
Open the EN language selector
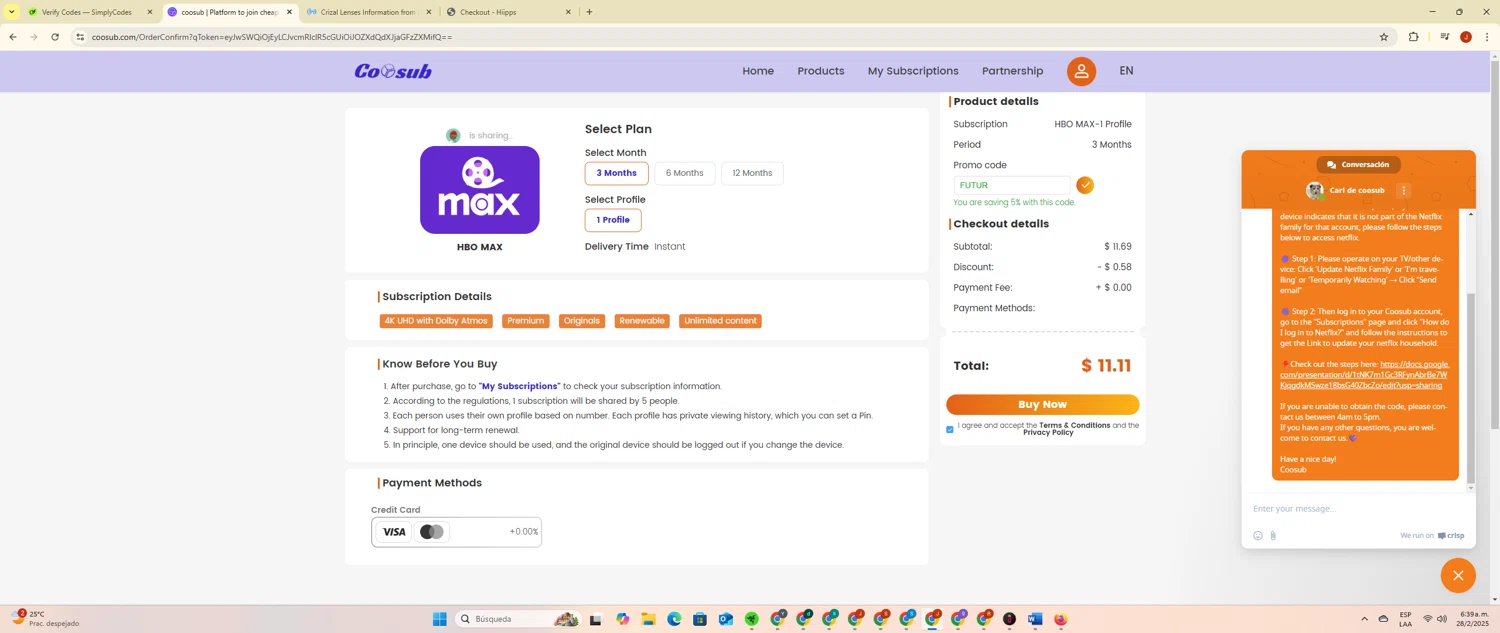coord(1126,71)
